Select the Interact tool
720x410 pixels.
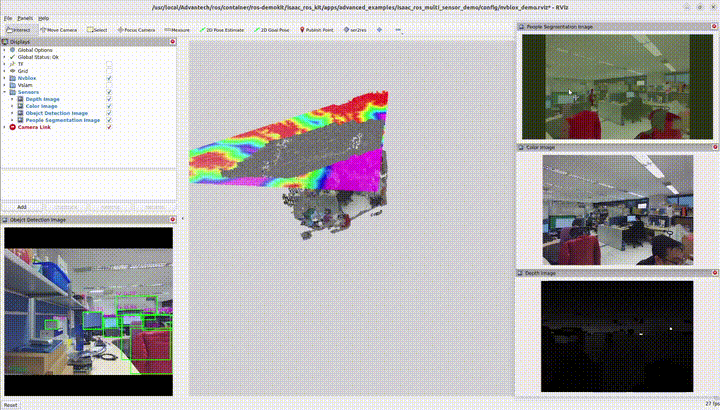(17, 30)
